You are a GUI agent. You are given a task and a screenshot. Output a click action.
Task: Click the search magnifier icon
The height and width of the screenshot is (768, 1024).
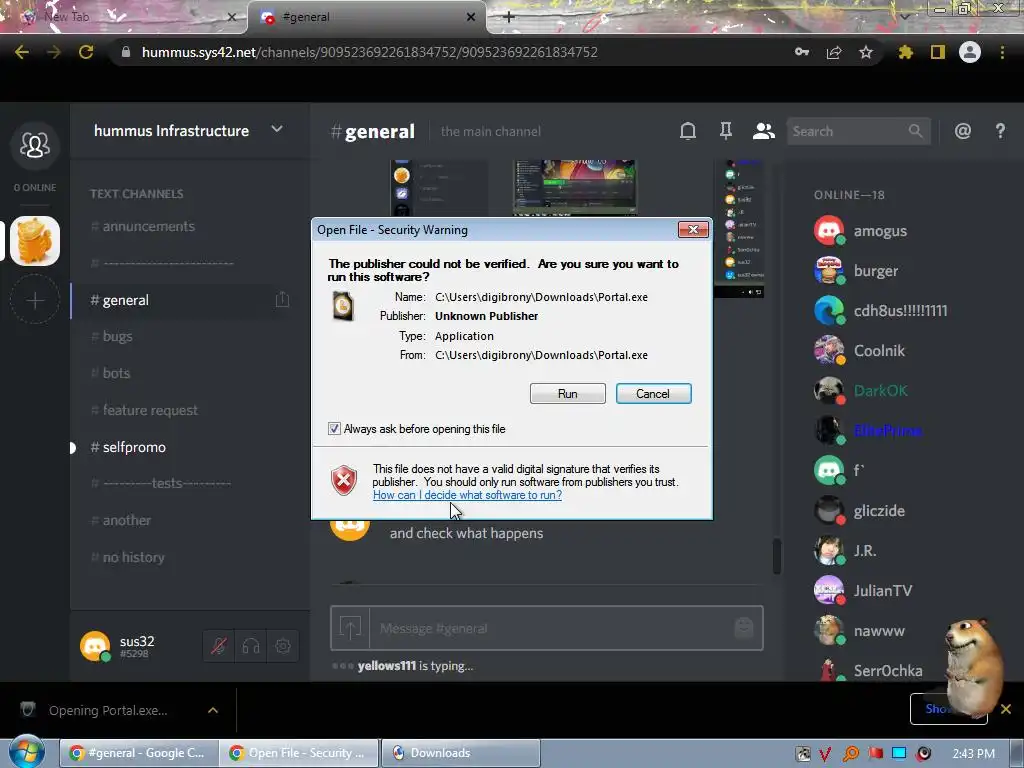click(916, 131)
